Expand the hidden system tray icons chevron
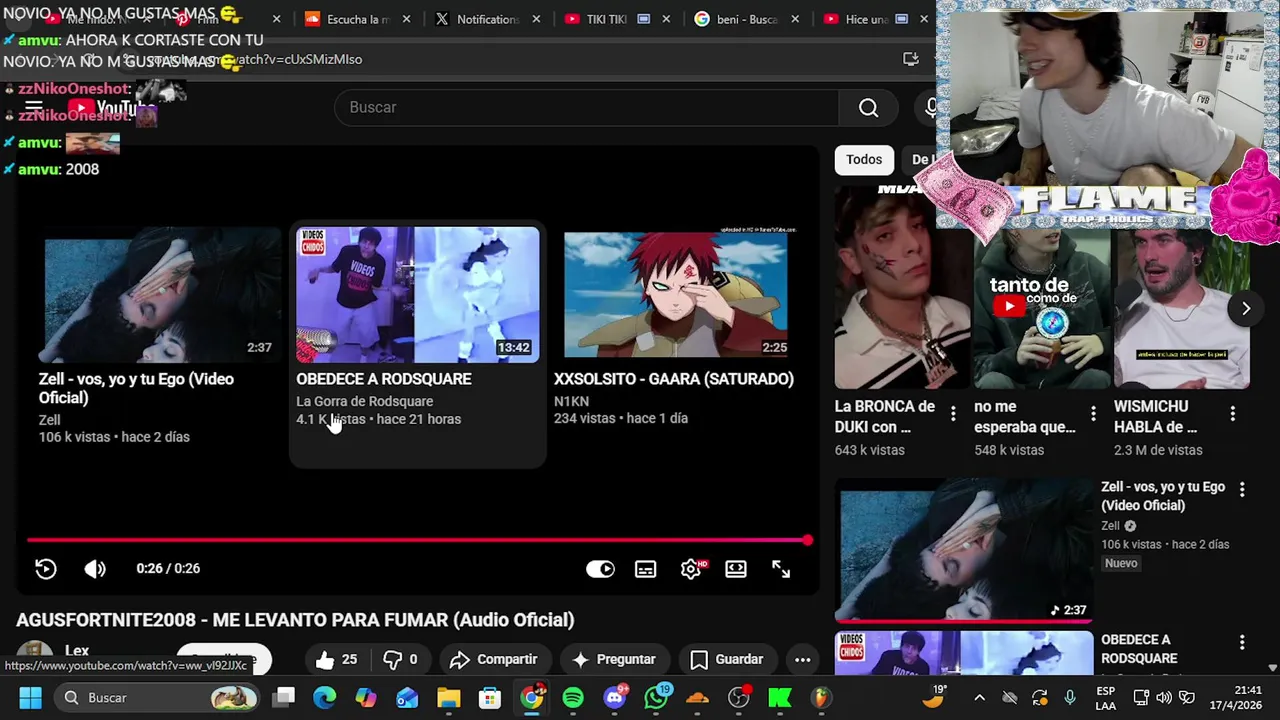The width and height of the screenshot is (1280, 720). click(979, 697)
